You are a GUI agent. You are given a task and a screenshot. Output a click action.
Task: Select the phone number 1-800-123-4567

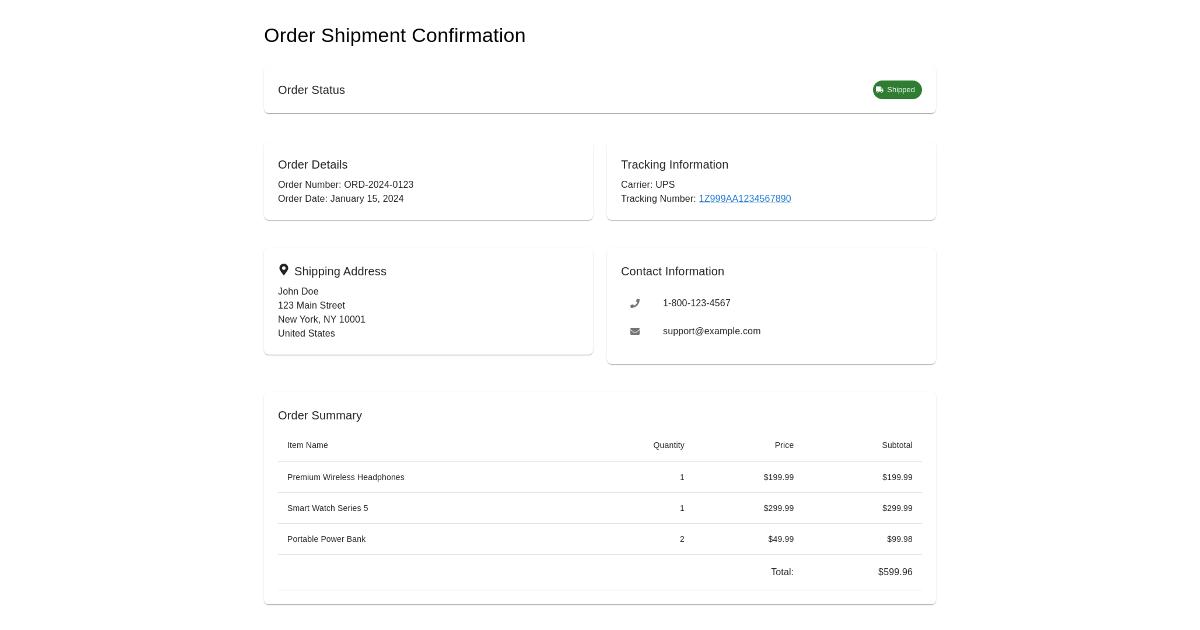[x=697, y=303]
